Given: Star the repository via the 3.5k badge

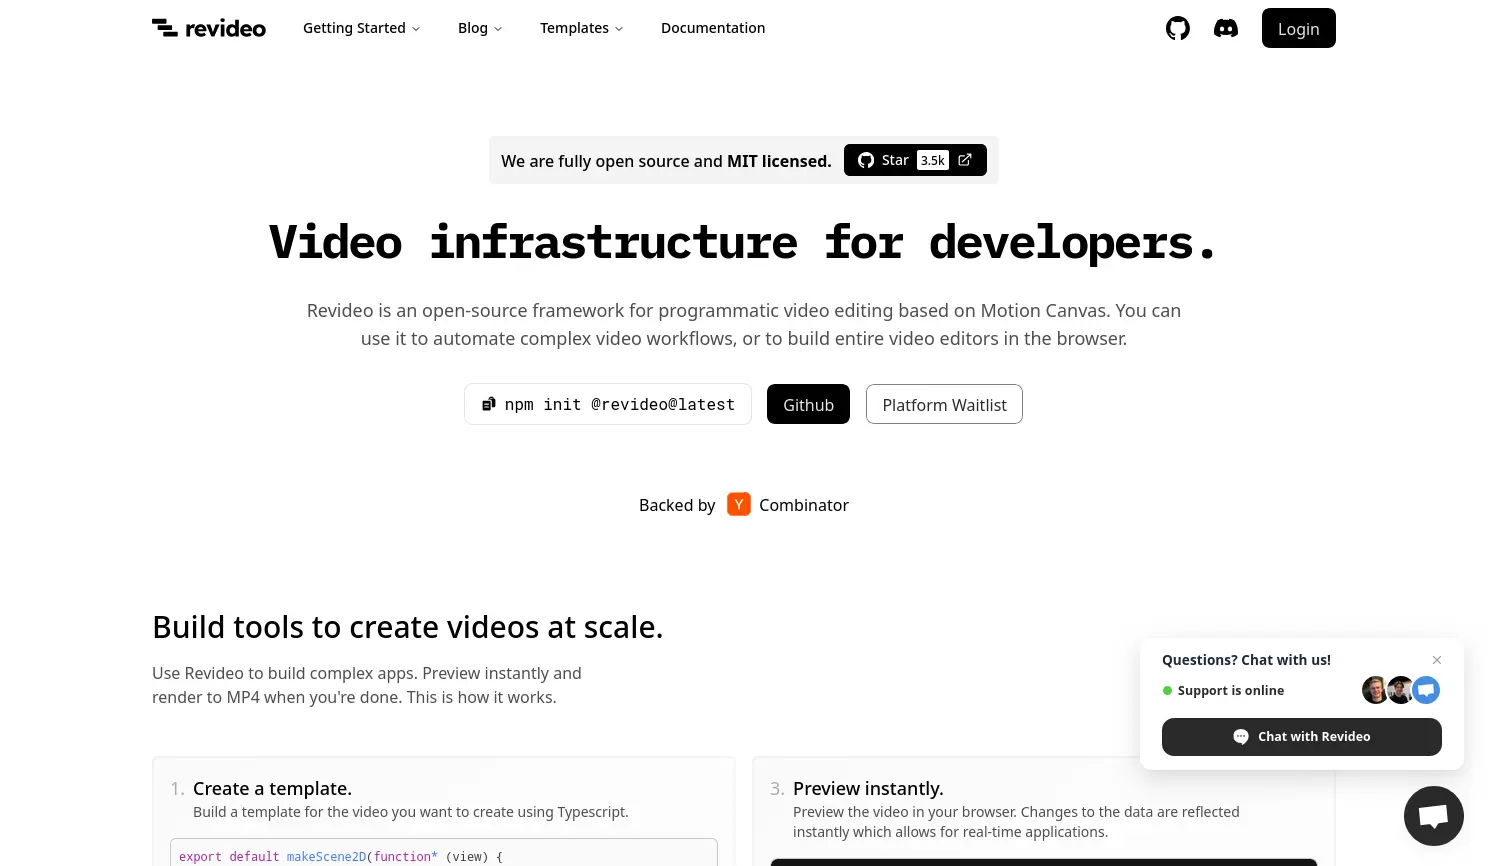Looking at the screenshot, I should click(932, 160).
